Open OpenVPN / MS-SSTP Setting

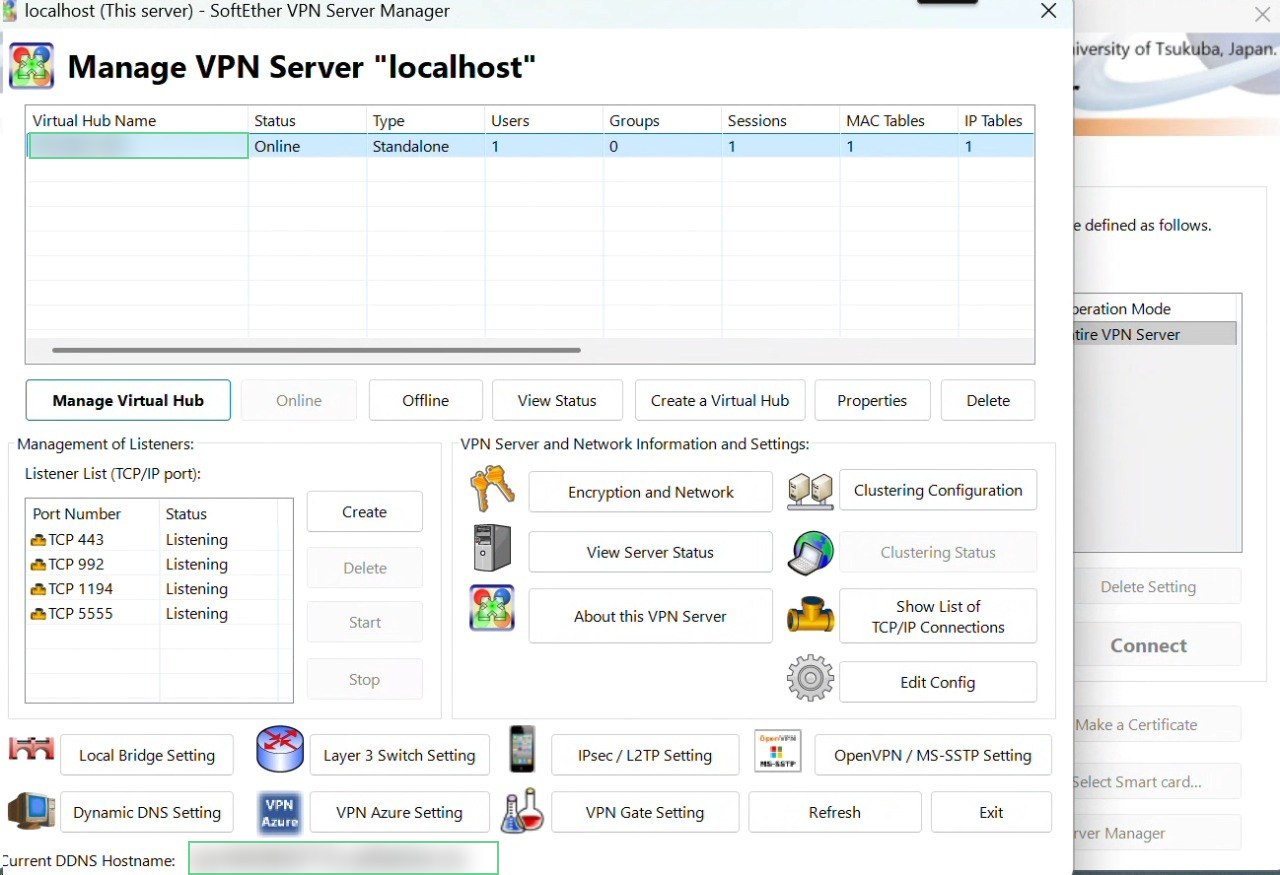[x=933, y=755]
